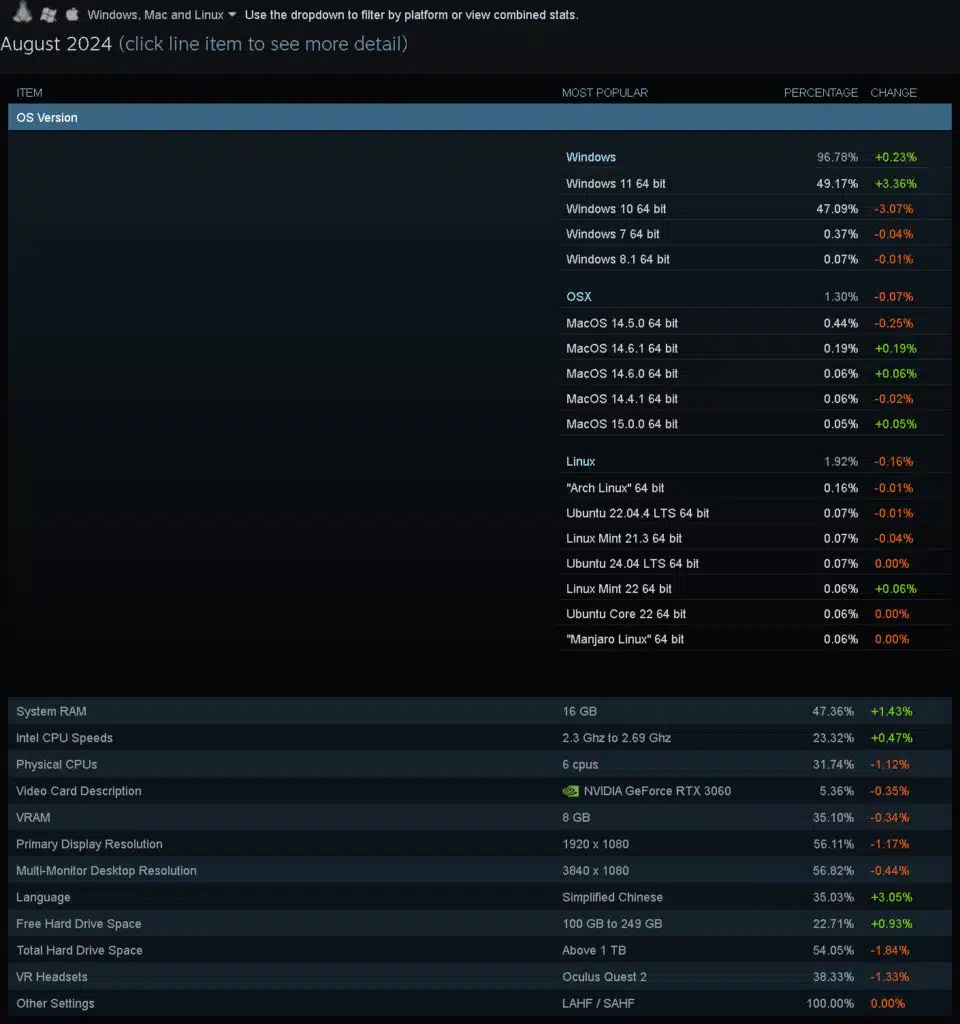Expand the Video Card Description line item
The width and height of the screenshot is (960, 1024).
tap(479, 791)
